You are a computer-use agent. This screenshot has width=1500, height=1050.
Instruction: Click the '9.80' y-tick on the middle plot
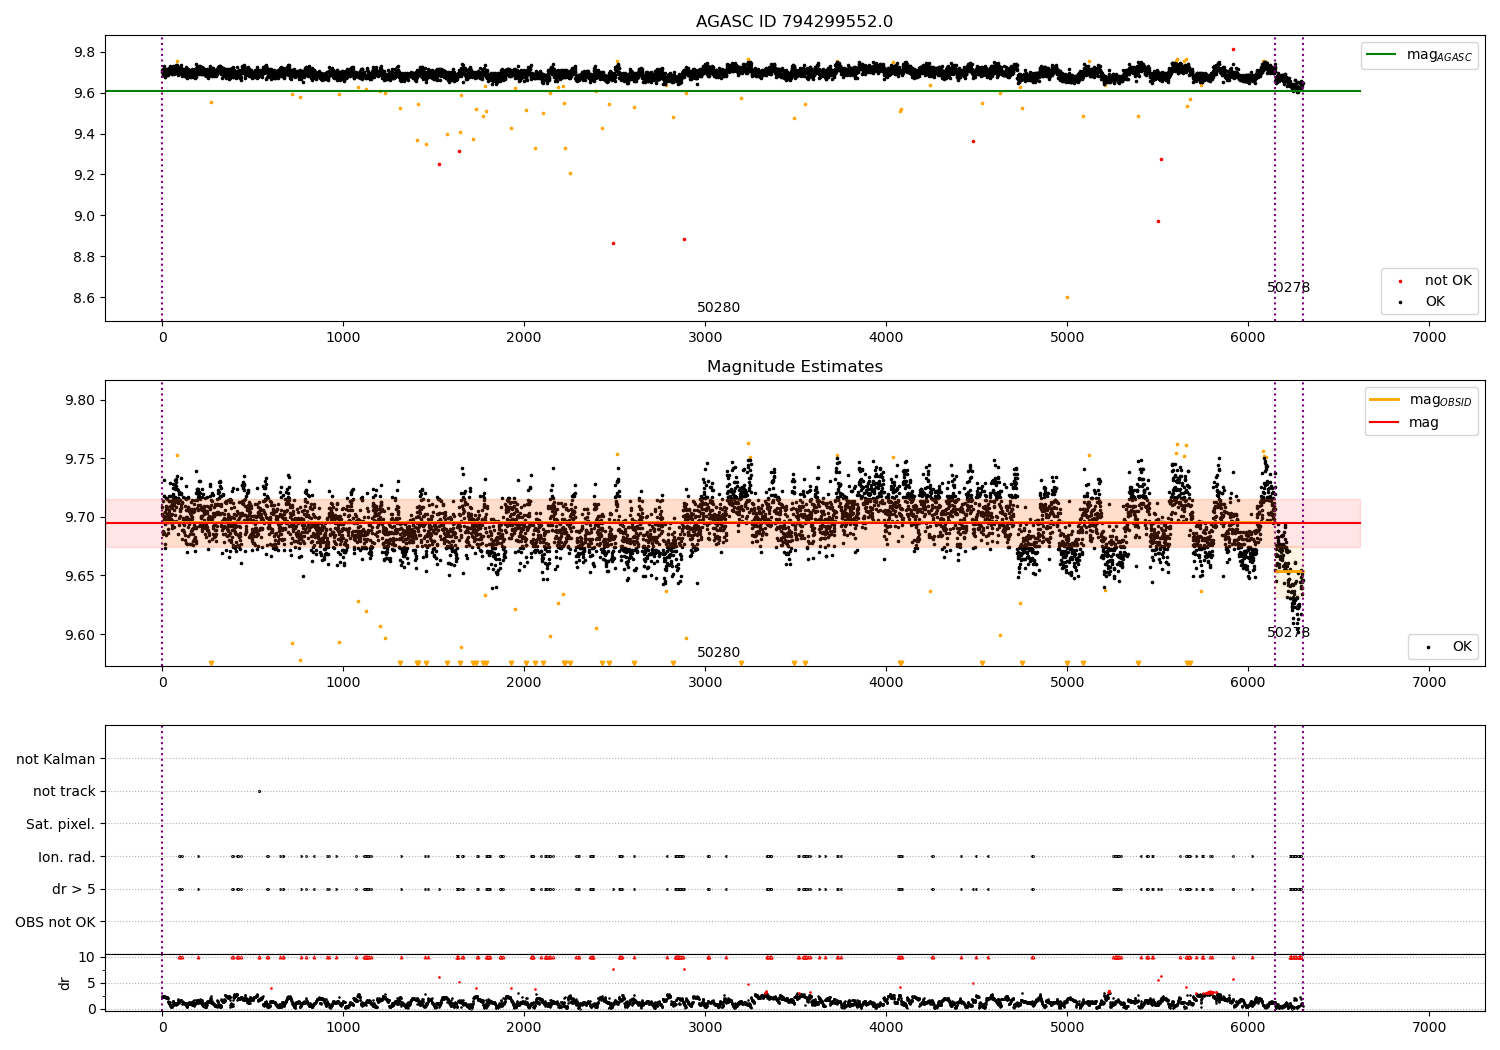coord(80,401)
